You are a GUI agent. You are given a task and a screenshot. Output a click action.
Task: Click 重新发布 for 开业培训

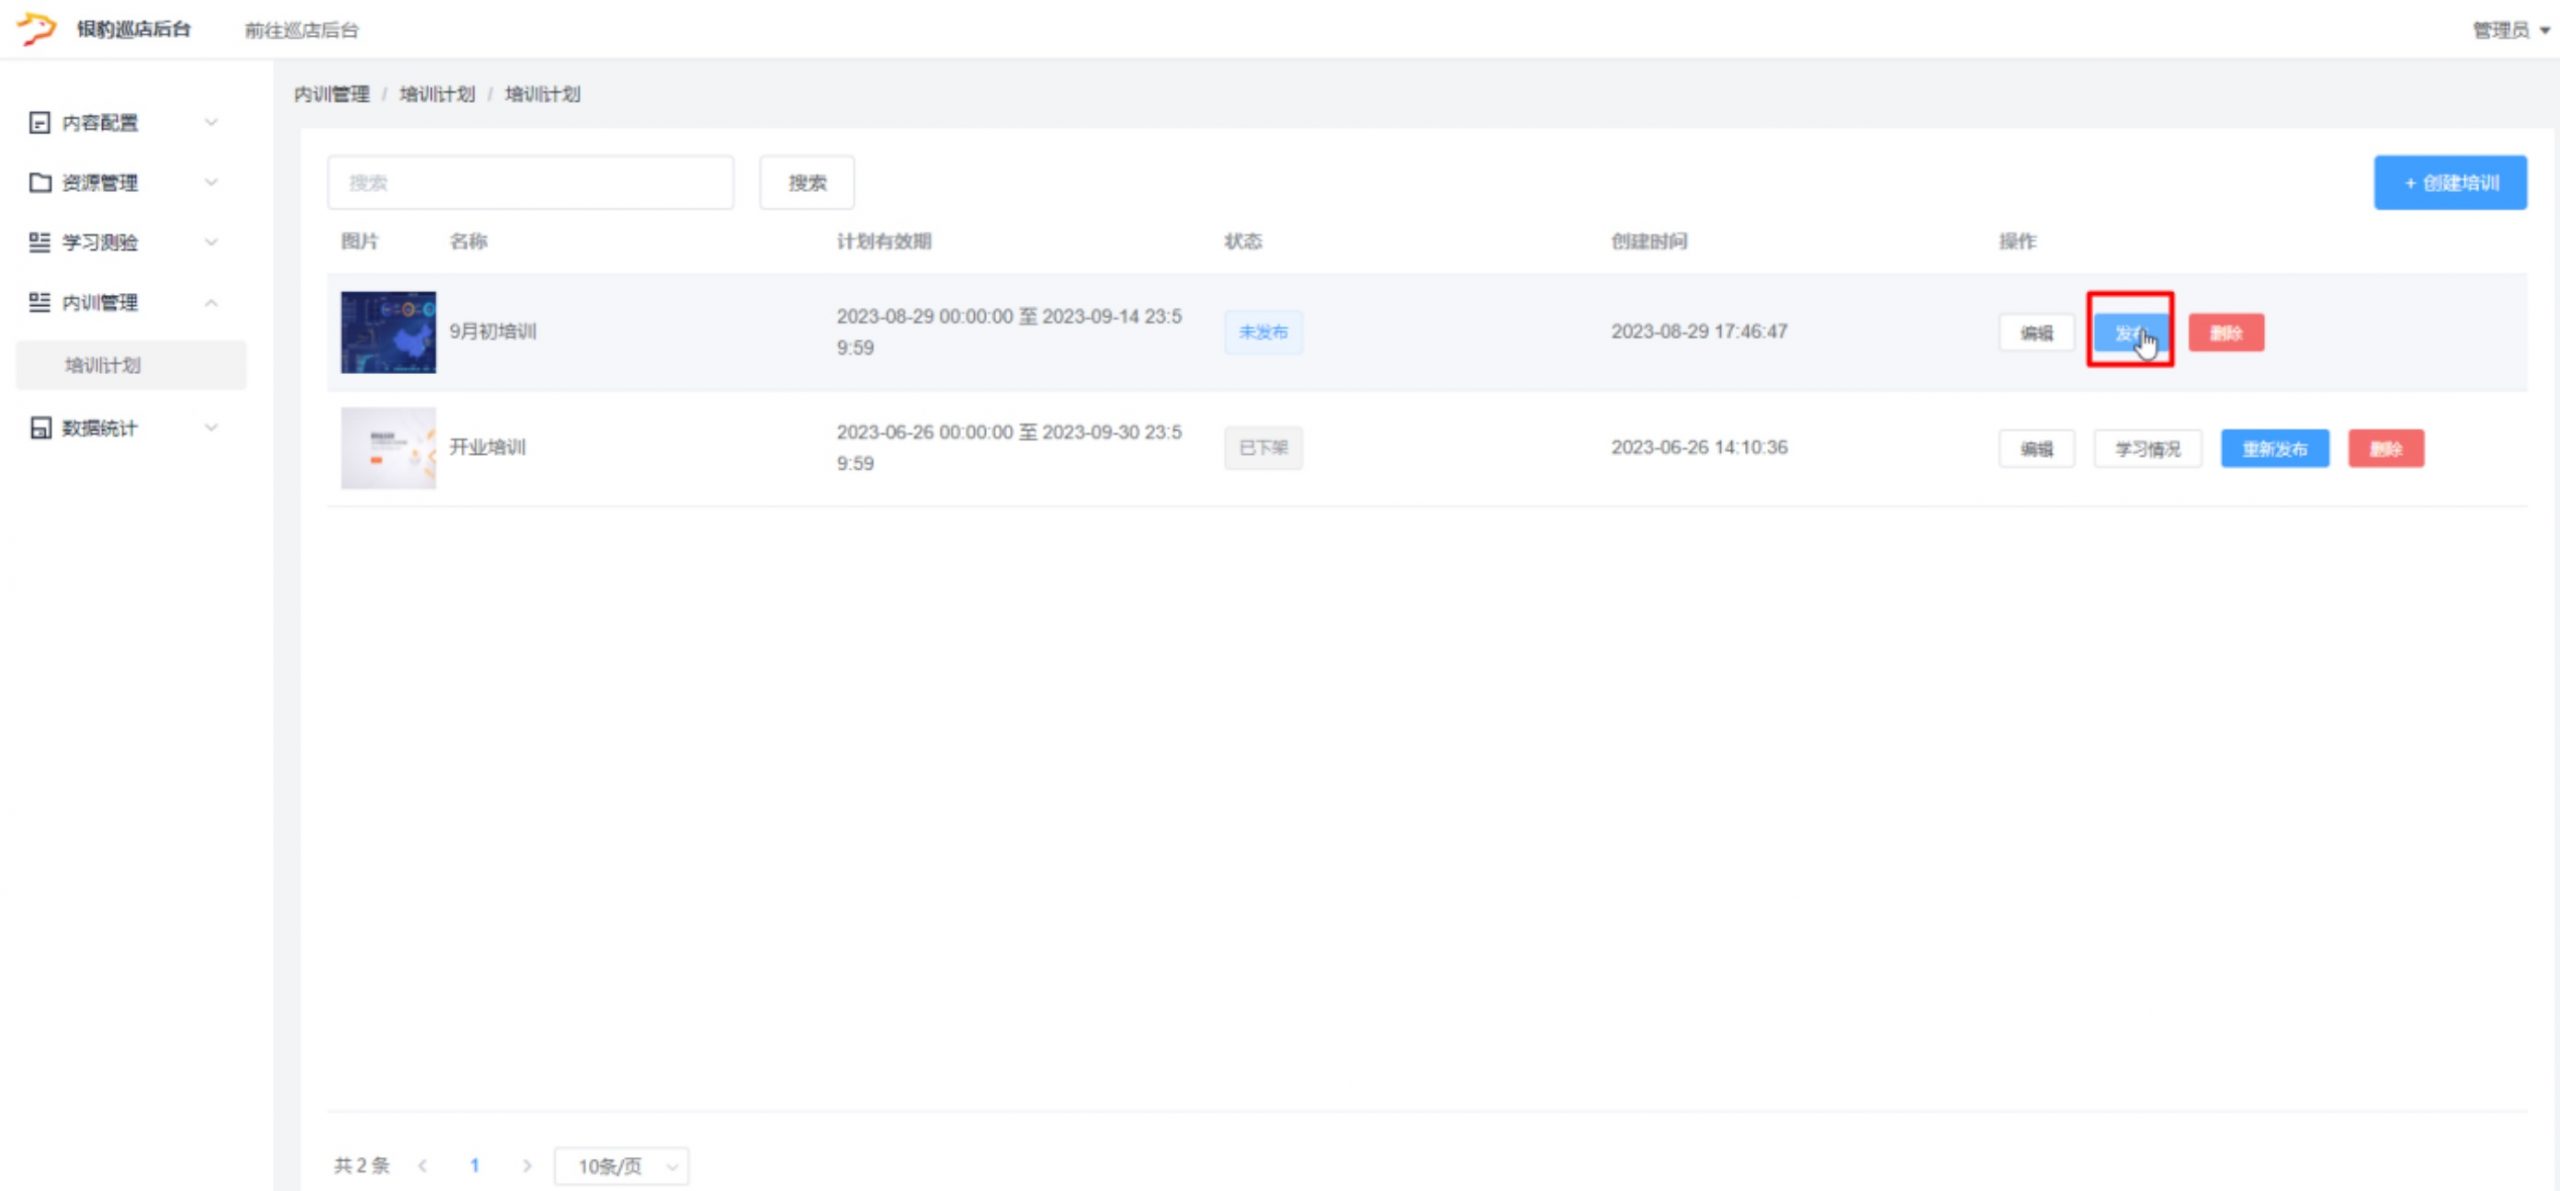tap(2274, 449)
